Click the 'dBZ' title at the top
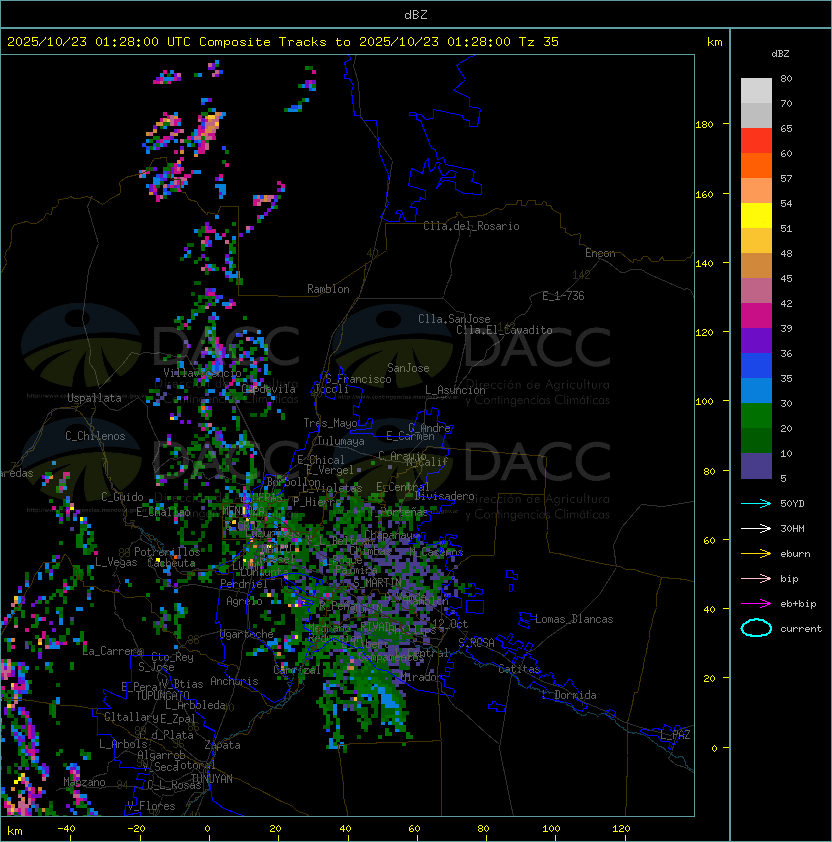832x842 pixels. [416, 15]
